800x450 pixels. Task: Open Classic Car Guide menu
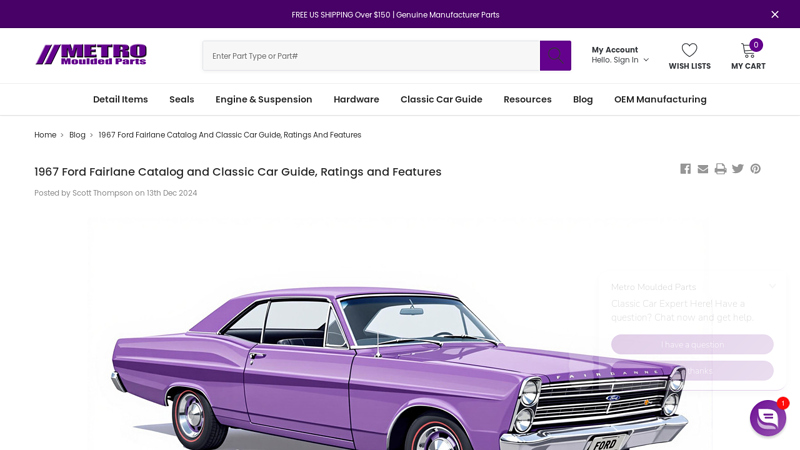click(441, 99)
